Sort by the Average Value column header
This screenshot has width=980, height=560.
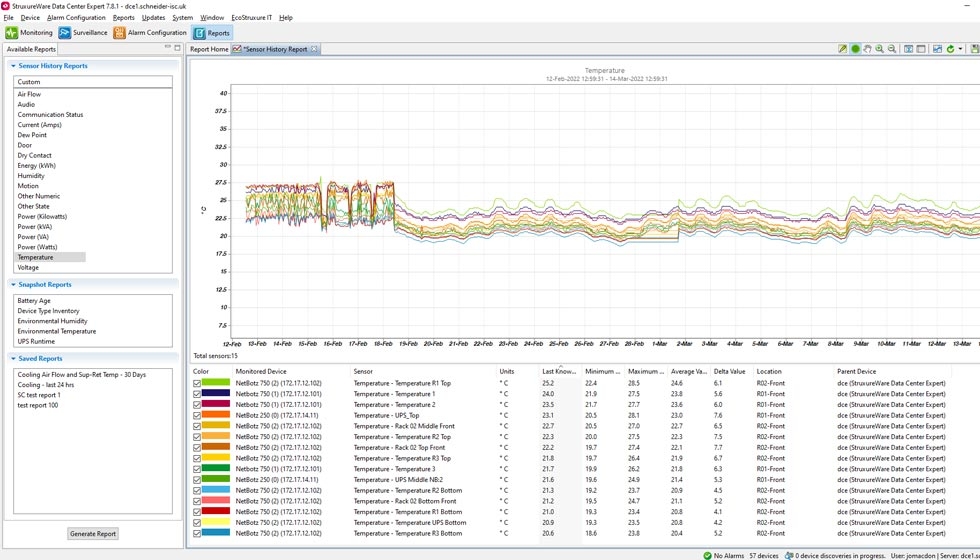tap(689, 371)
